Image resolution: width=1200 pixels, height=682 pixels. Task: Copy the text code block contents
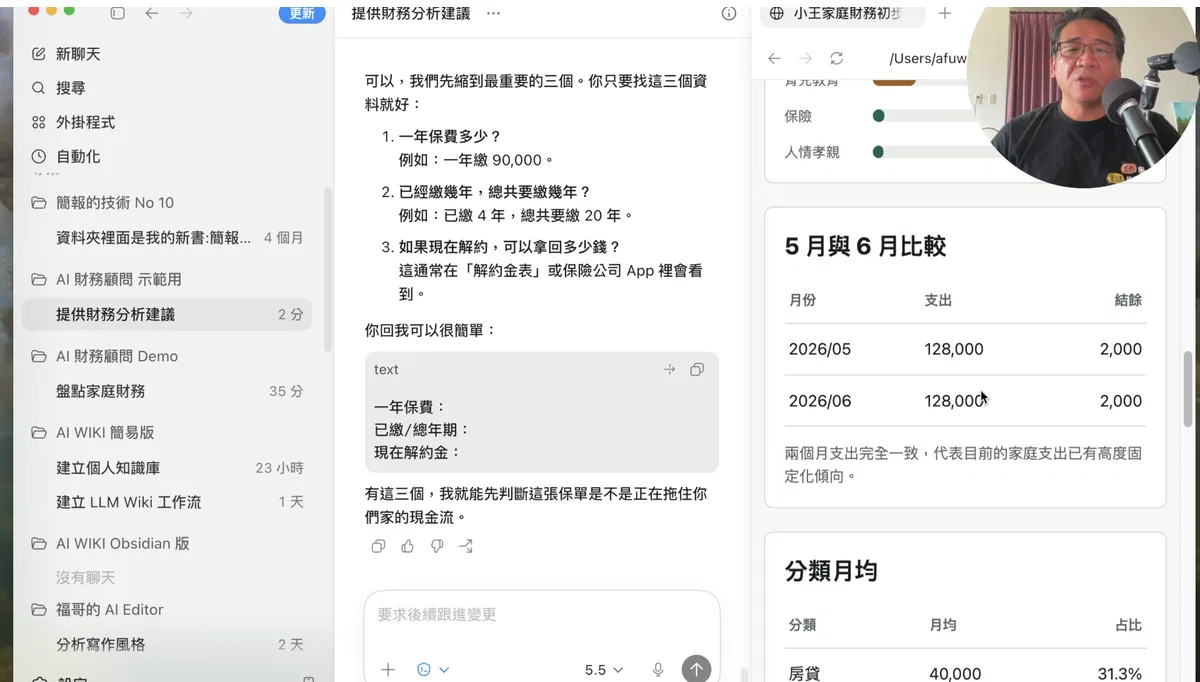(x=697, y=369)
